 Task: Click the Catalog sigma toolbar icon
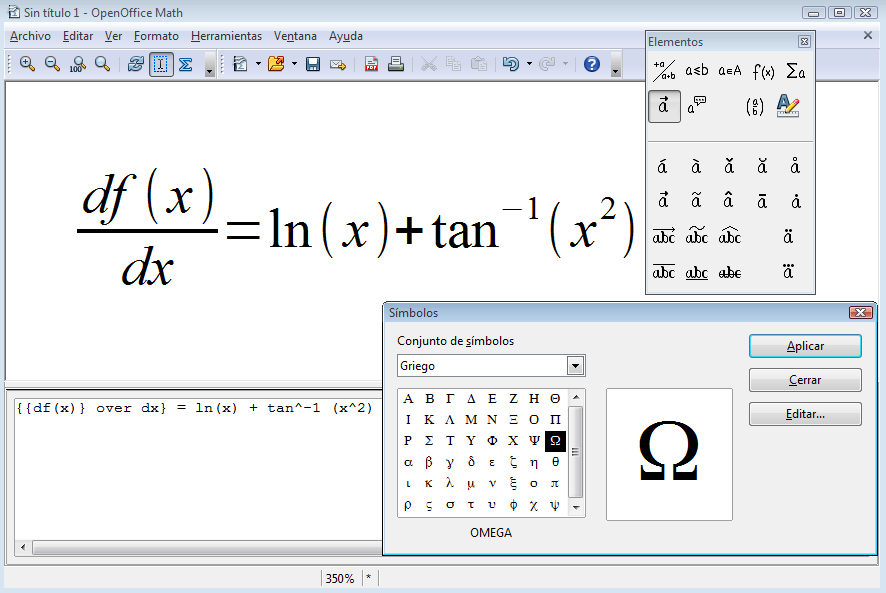[186, 64]
